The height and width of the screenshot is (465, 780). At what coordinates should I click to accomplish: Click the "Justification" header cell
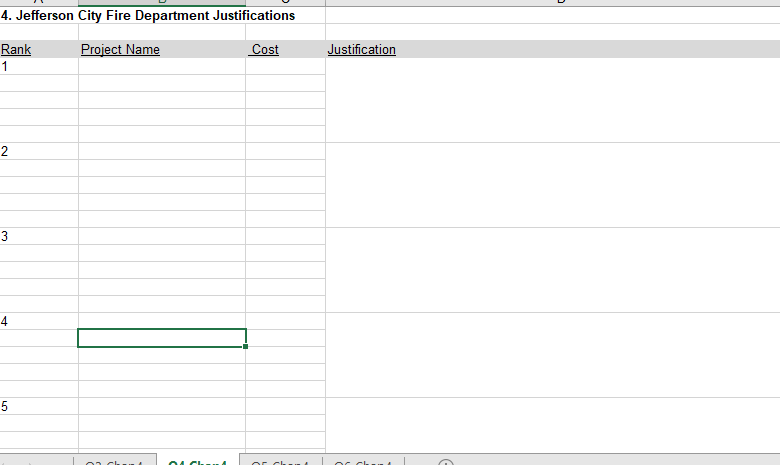pos(553,49)
